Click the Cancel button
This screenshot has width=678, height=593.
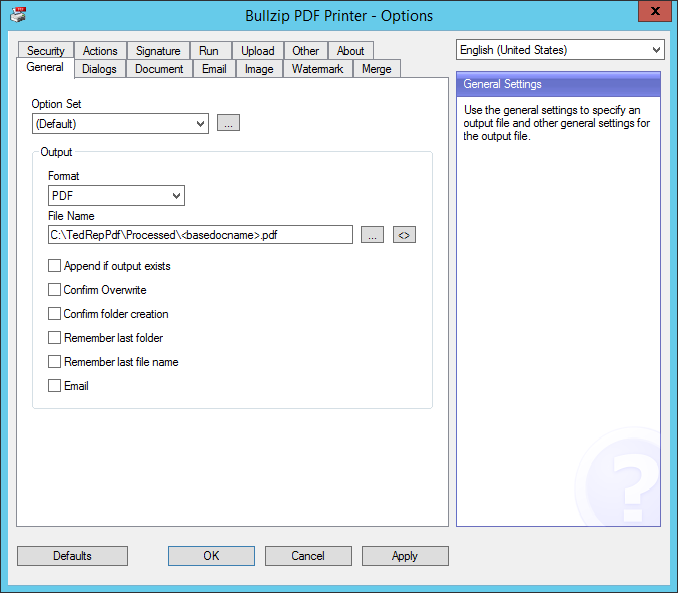coord(308,556)
